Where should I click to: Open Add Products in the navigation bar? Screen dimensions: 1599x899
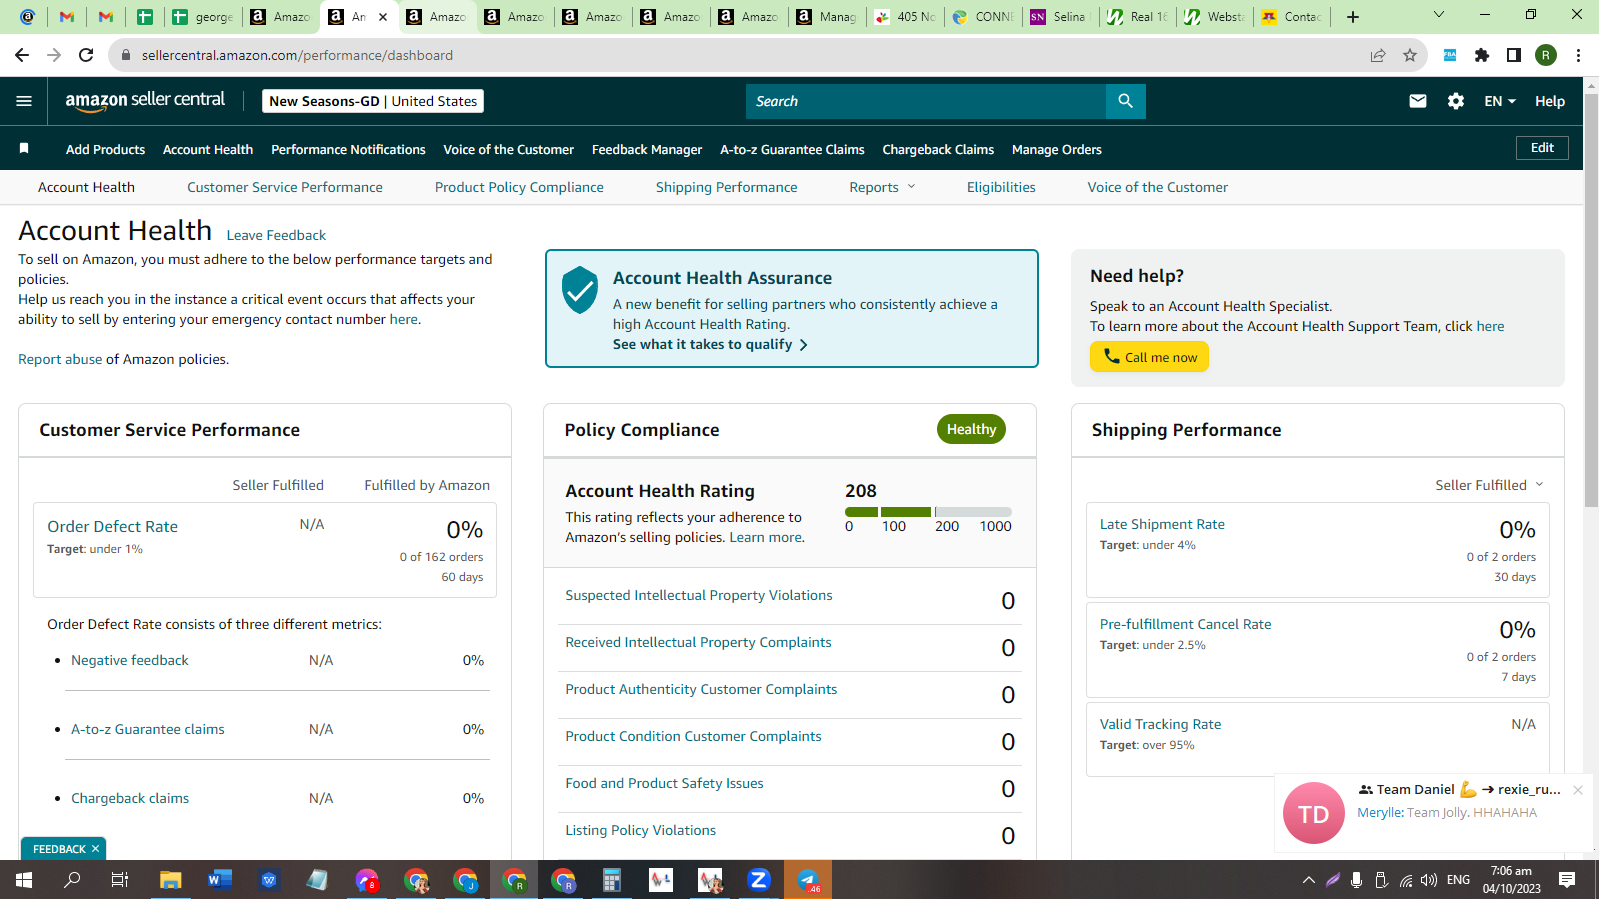click(105, 149)
